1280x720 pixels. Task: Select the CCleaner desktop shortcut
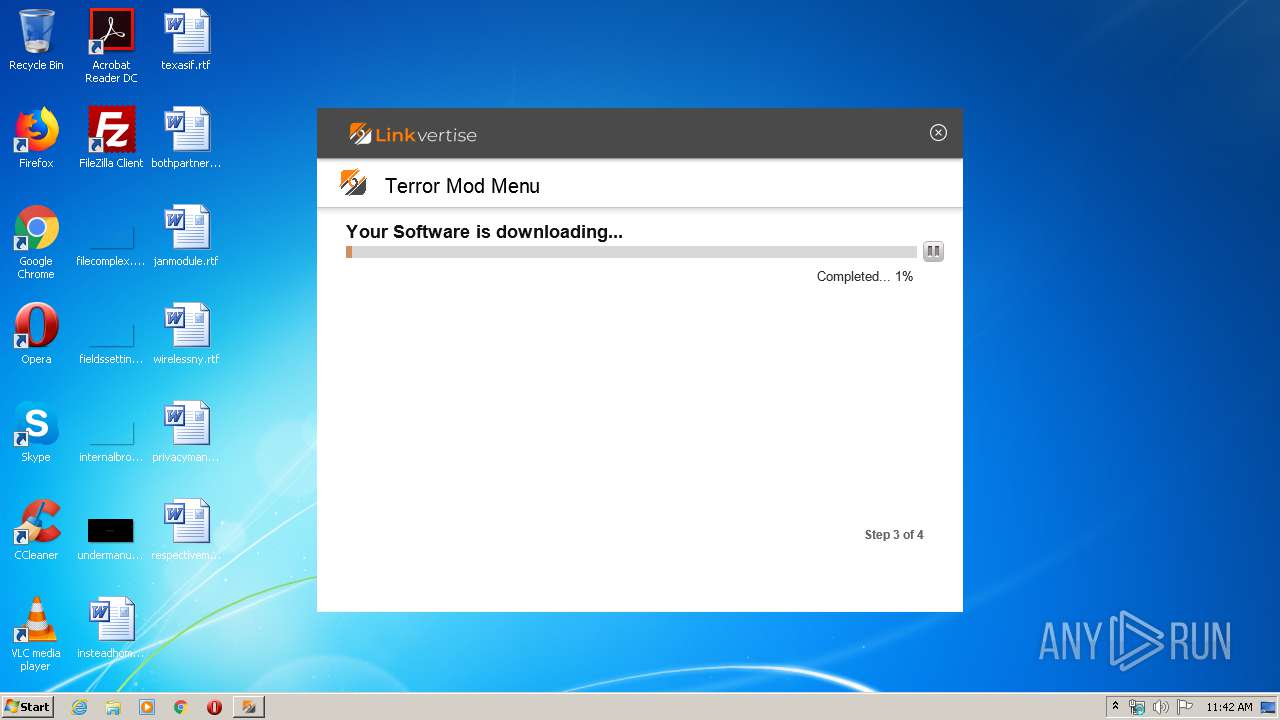(x=36, y=530)
